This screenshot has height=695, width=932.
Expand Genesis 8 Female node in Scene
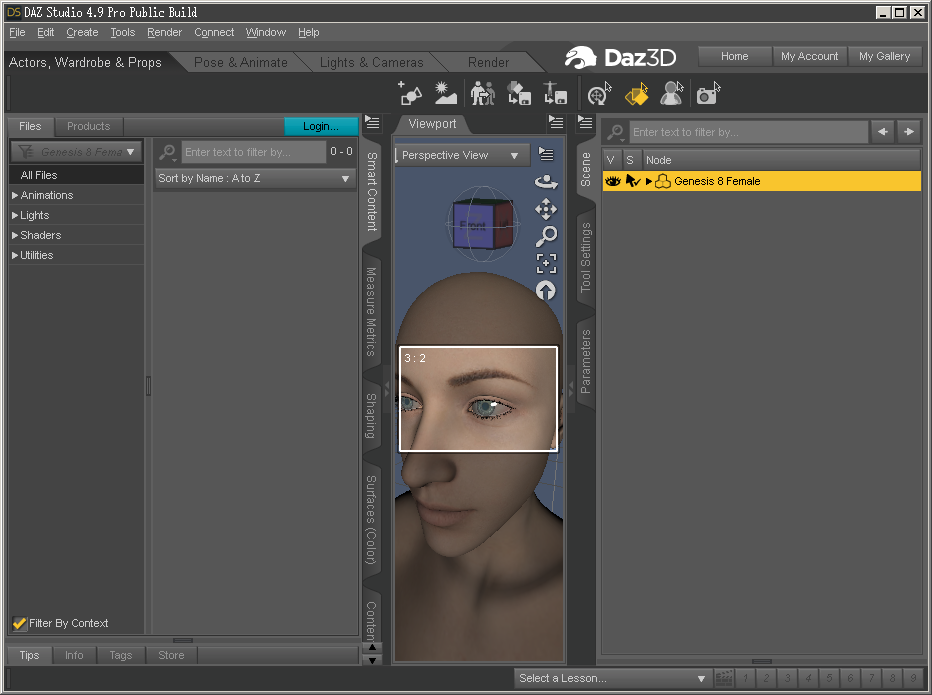(x=648, y=181)
